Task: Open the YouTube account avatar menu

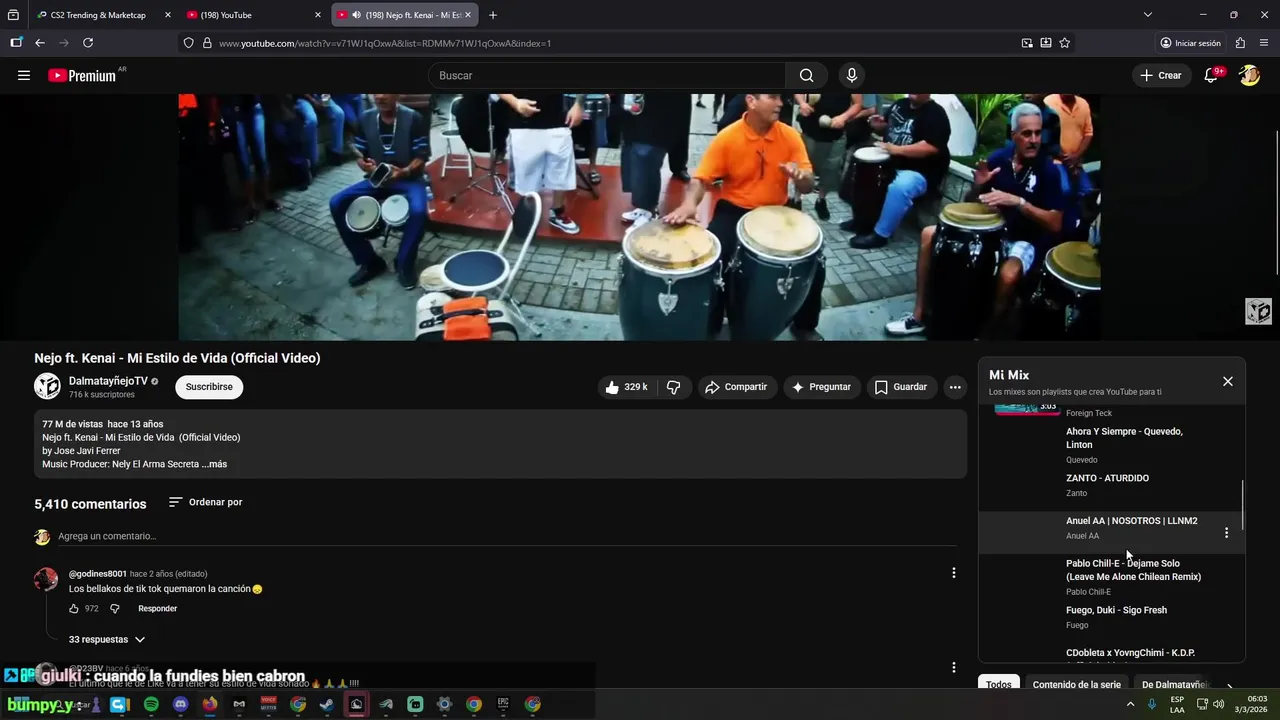Action: [1249, 75]
